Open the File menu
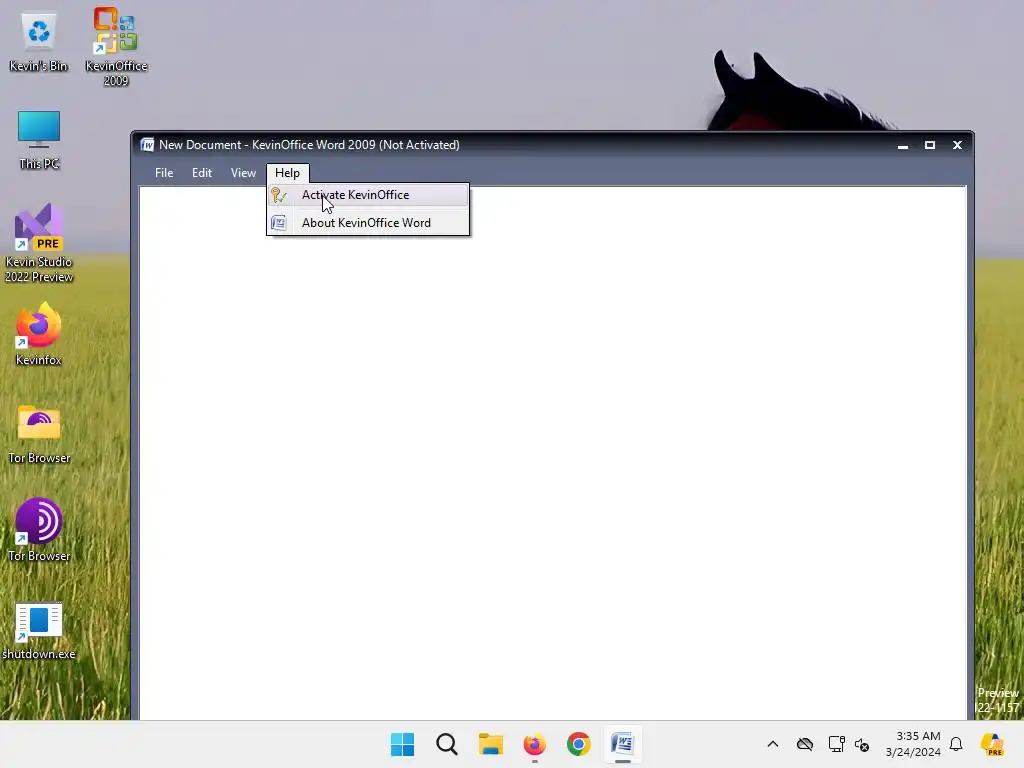Viewport: 1024px width, 768px height. tap(164, 173)
